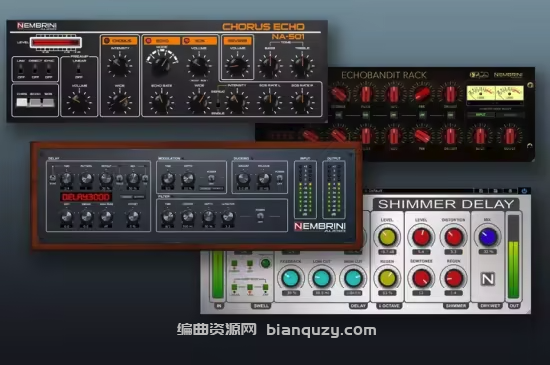This screenshot has width=550, height=365.
Task: Click the red DELAY3000 display
Action: tap(86, 197)
